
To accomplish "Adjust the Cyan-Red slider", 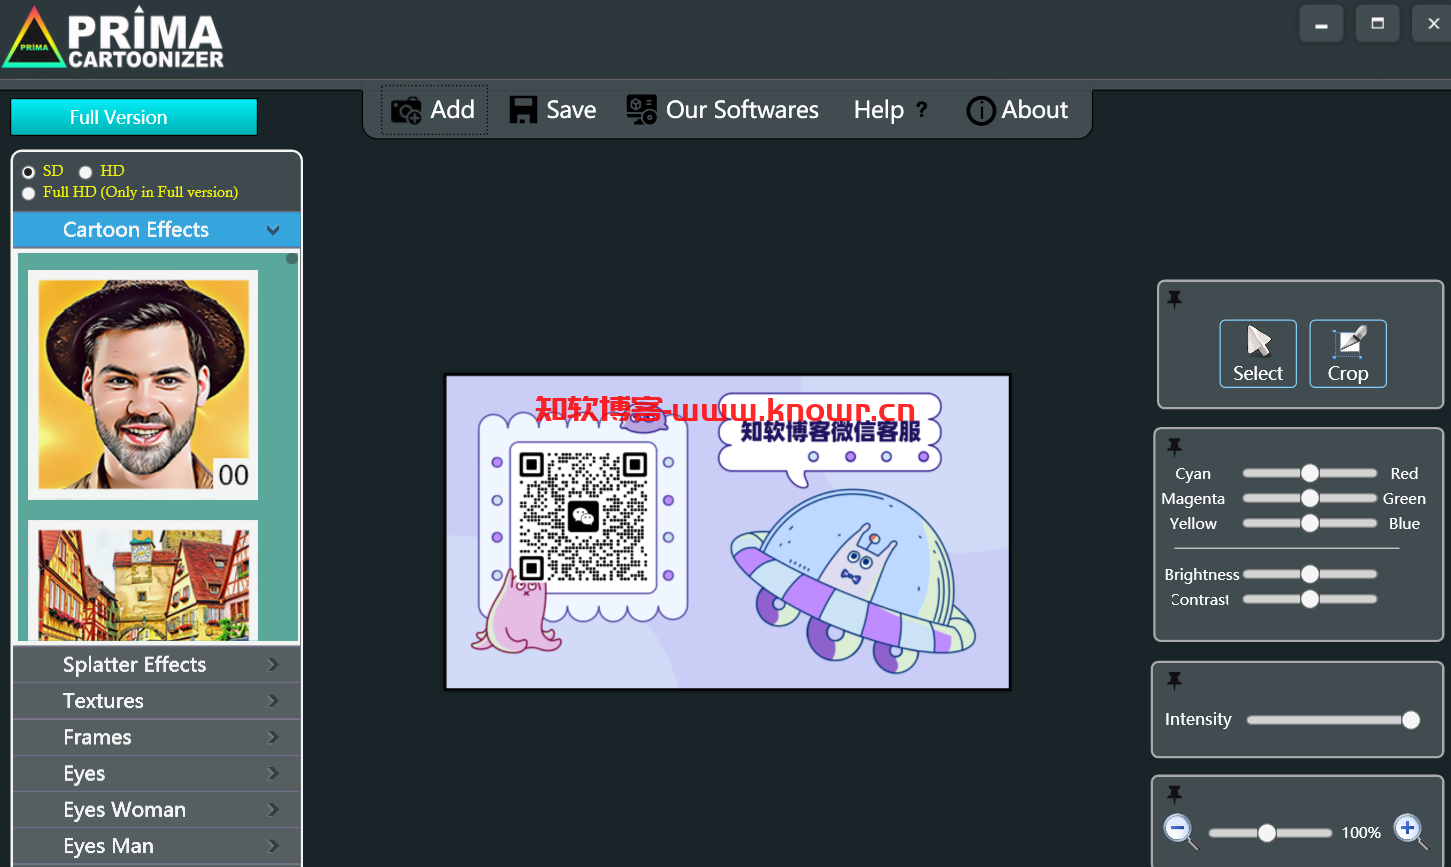I will click(x=1309, y=473).
